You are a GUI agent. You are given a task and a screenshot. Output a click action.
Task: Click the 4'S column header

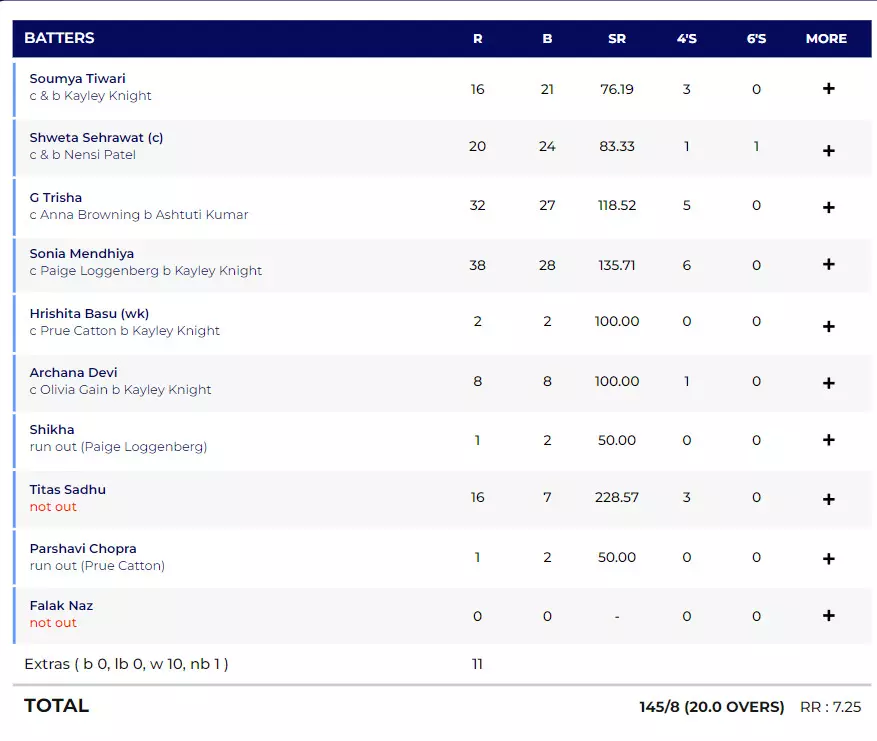[x=687, y=39]
